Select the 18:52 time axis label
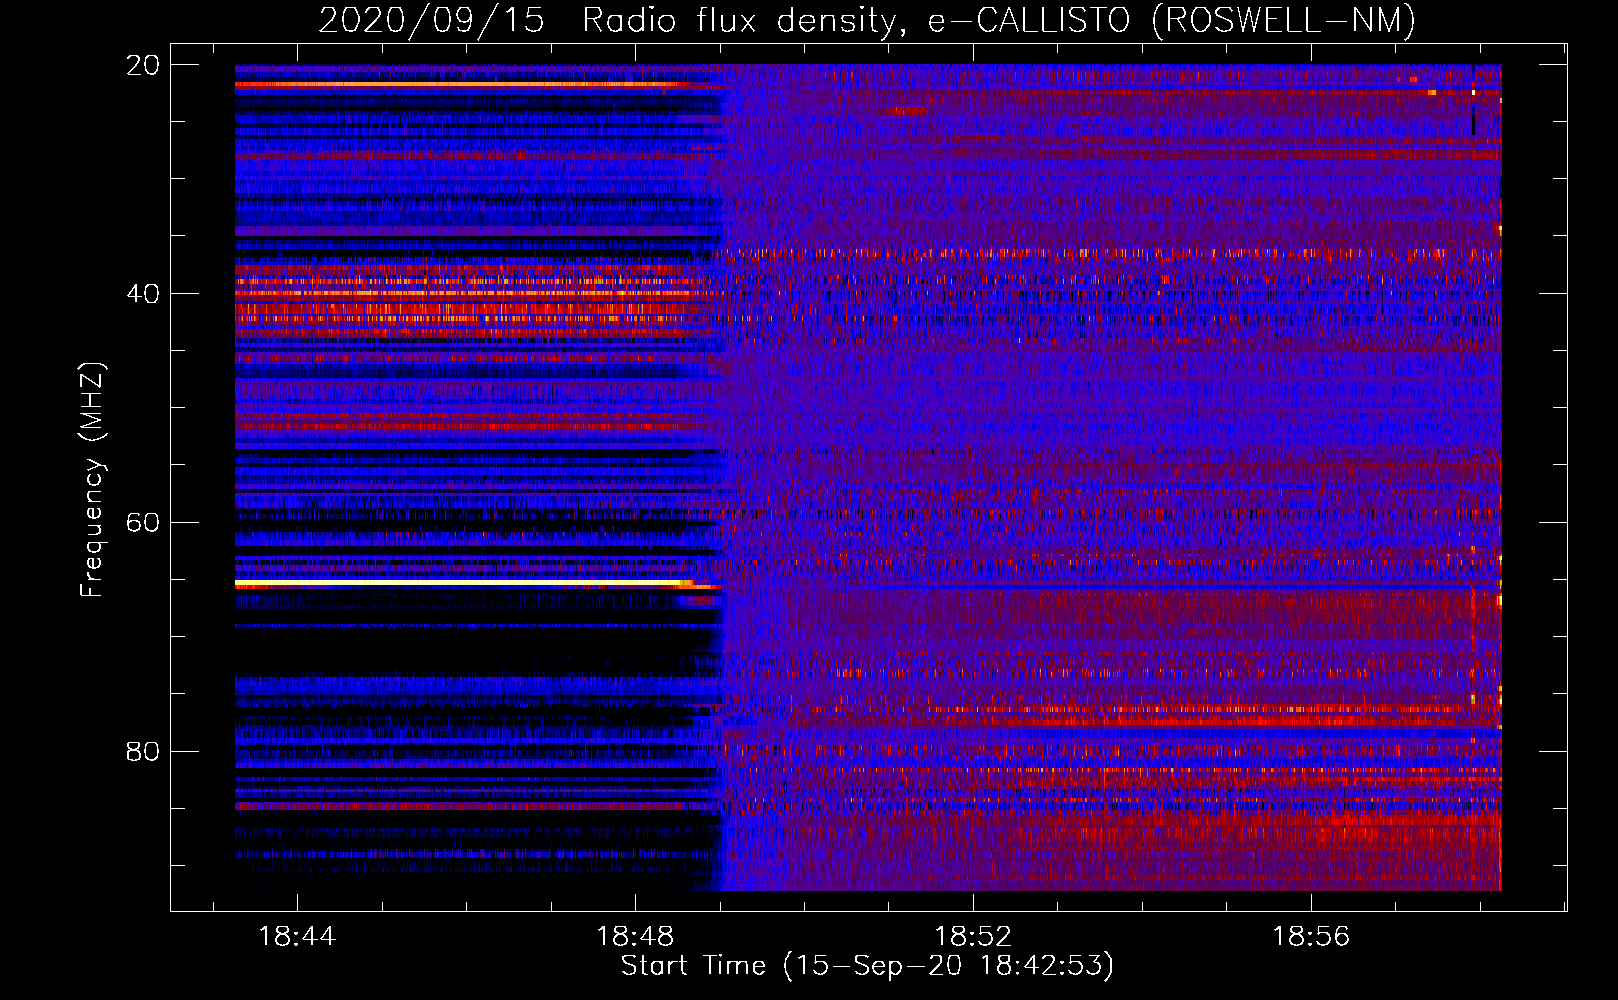The width and height of the screenshot is (1618, 1000). tap(973, 937)
